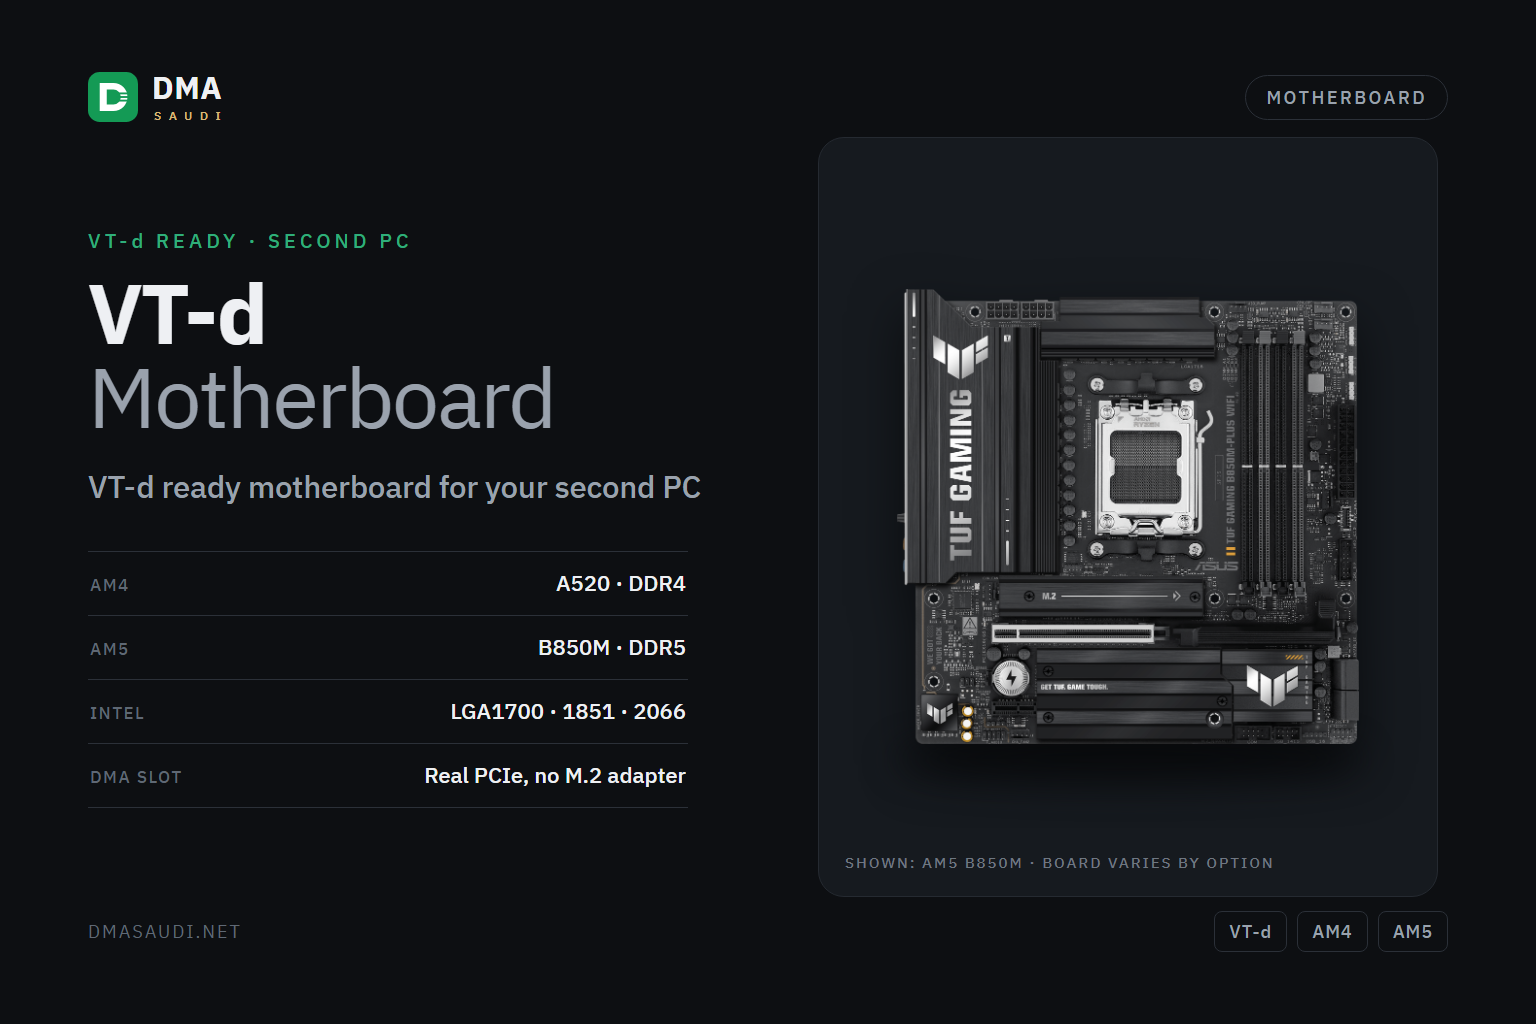Click the 'A520 · DDR4' spec value
The image size is (1536, 1024).
click(x=621, y=584)
